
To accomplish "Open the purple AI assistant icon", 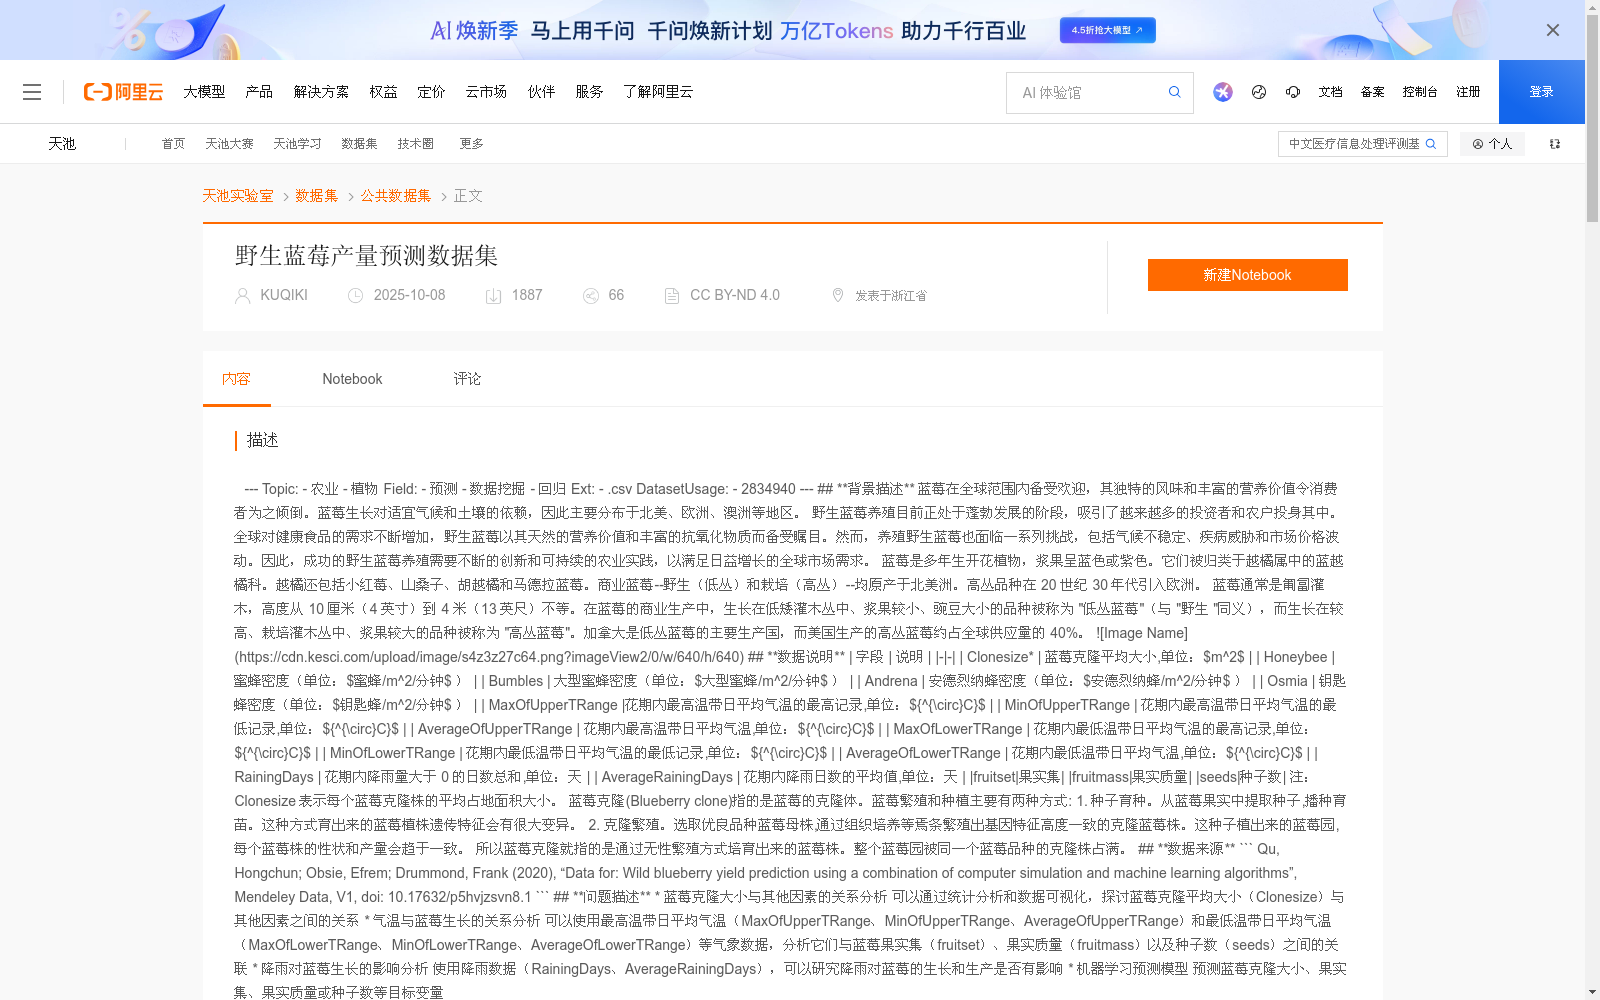I will tap(1223, 92).
